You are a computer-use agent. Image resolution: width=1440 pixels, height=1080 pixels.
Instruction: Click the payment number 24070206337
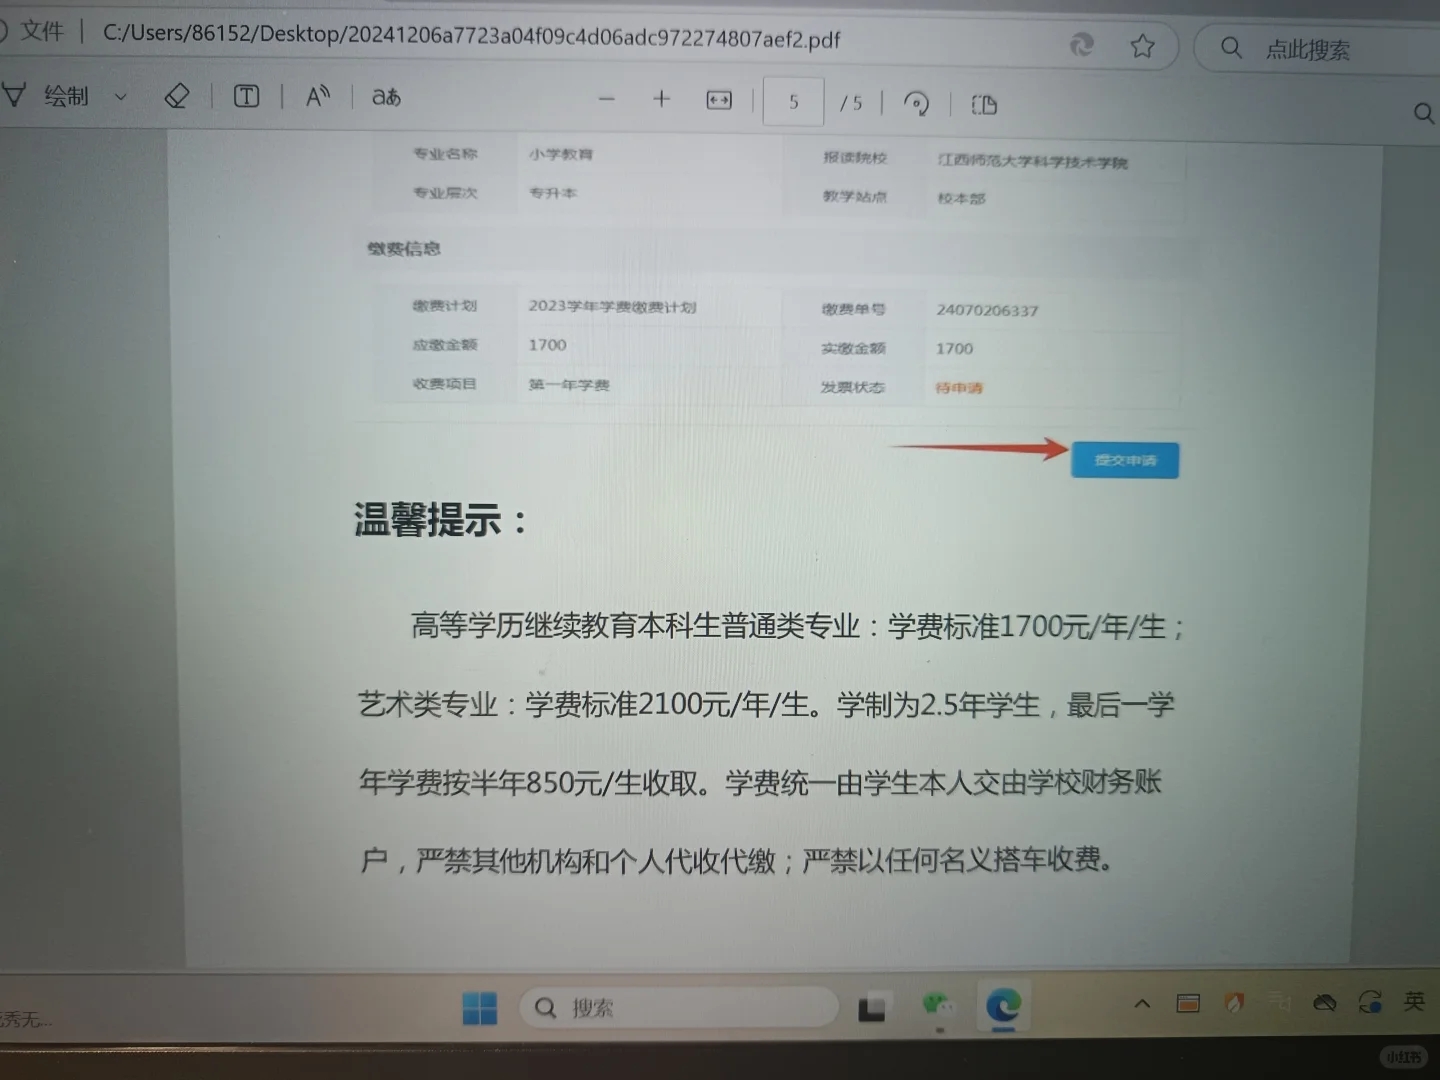987,310
